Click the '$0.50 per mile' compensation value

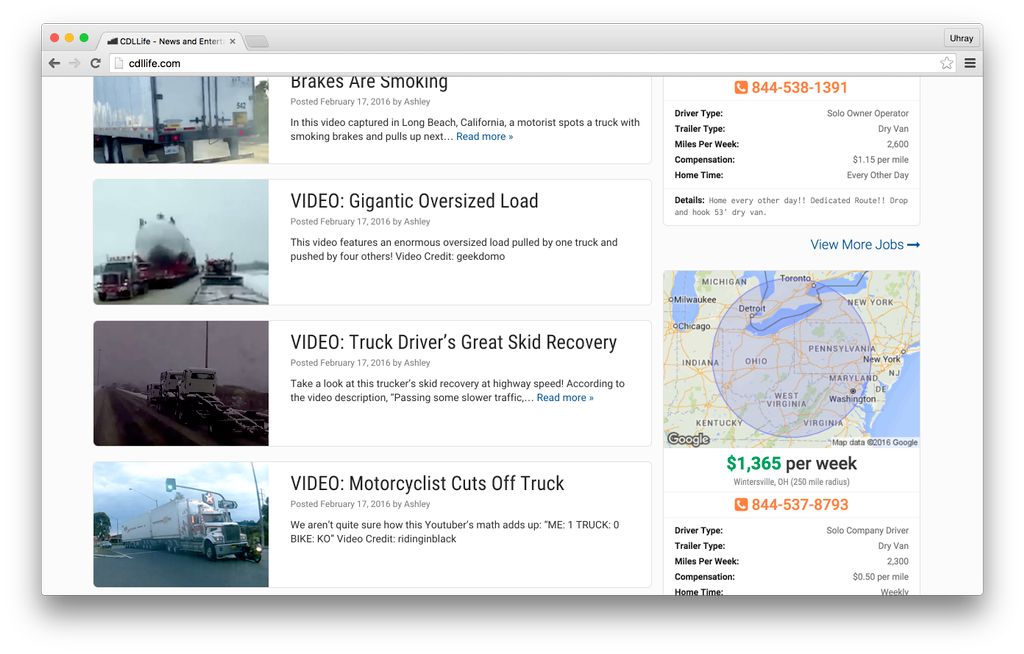[880, 577]
